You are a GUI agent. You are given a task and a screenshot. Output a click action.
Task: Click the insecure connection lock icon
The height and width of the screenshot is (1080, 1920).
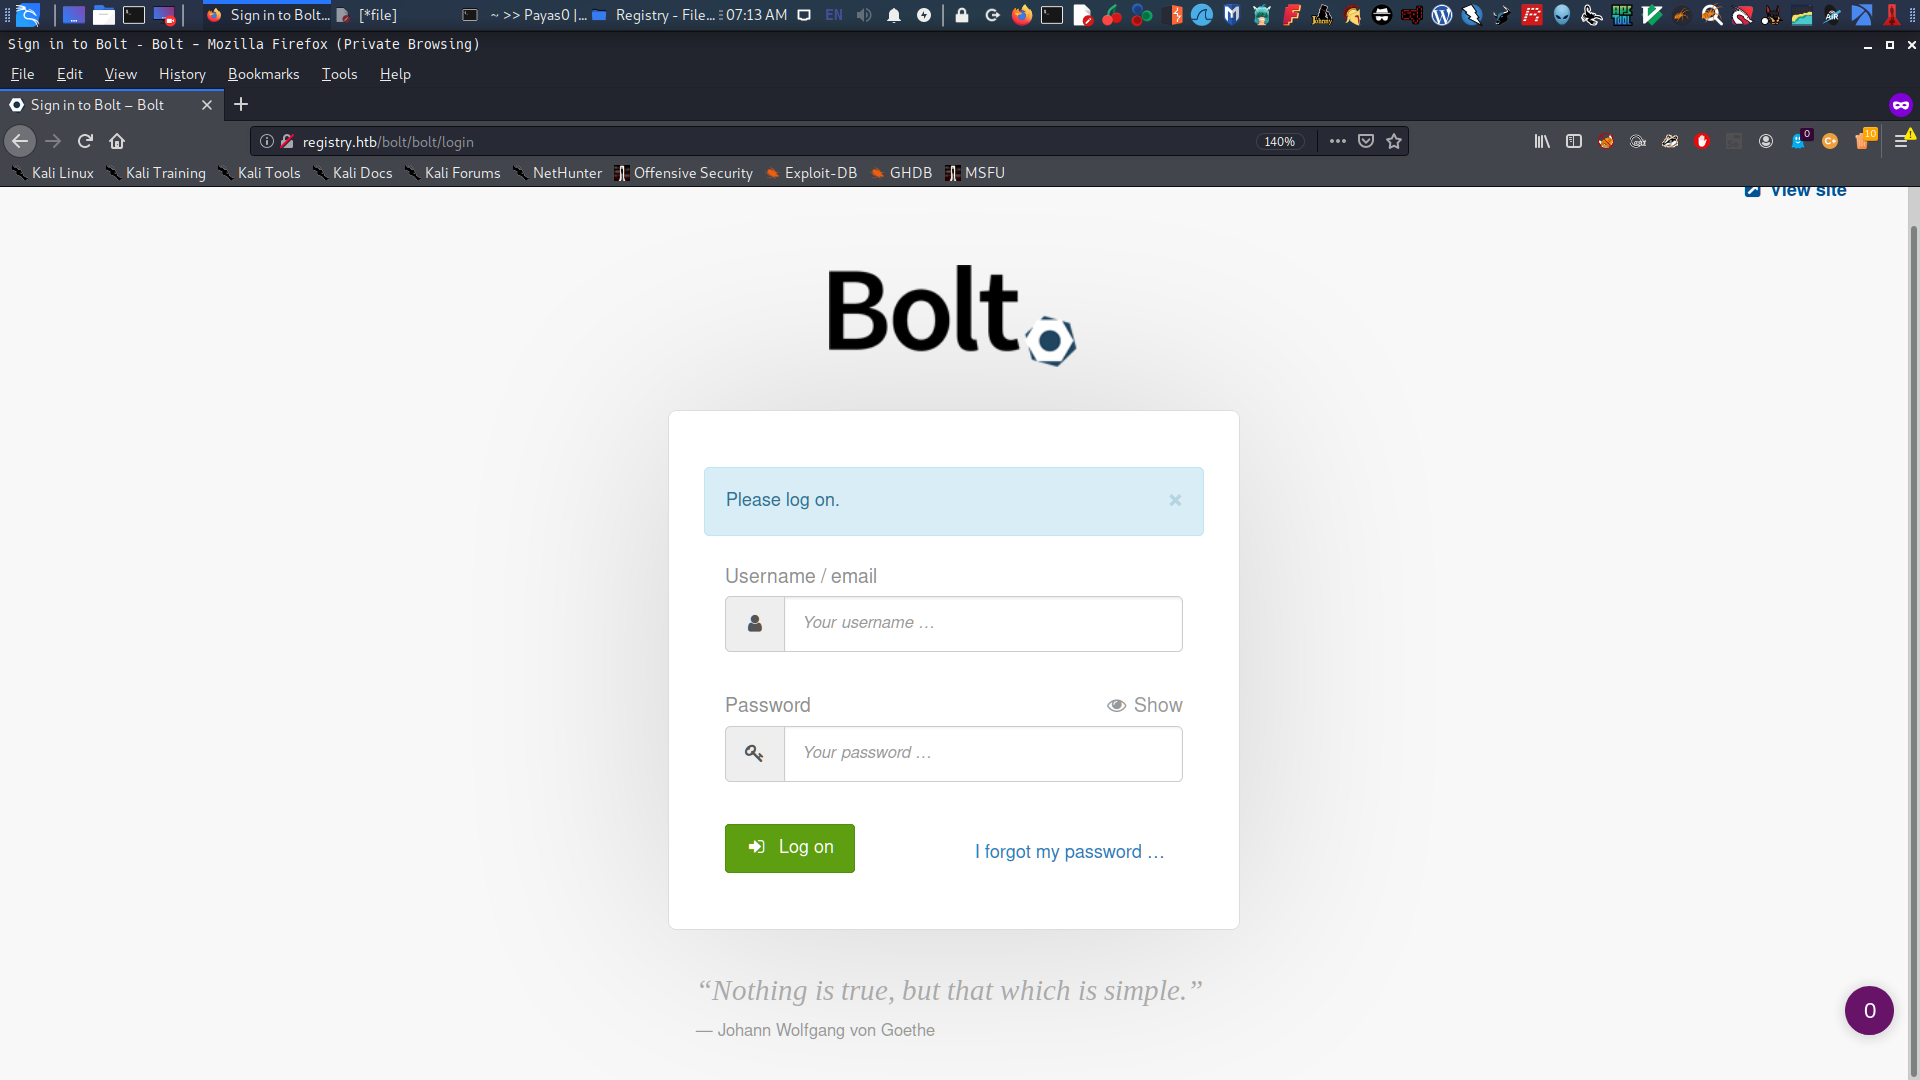point(287,141)
